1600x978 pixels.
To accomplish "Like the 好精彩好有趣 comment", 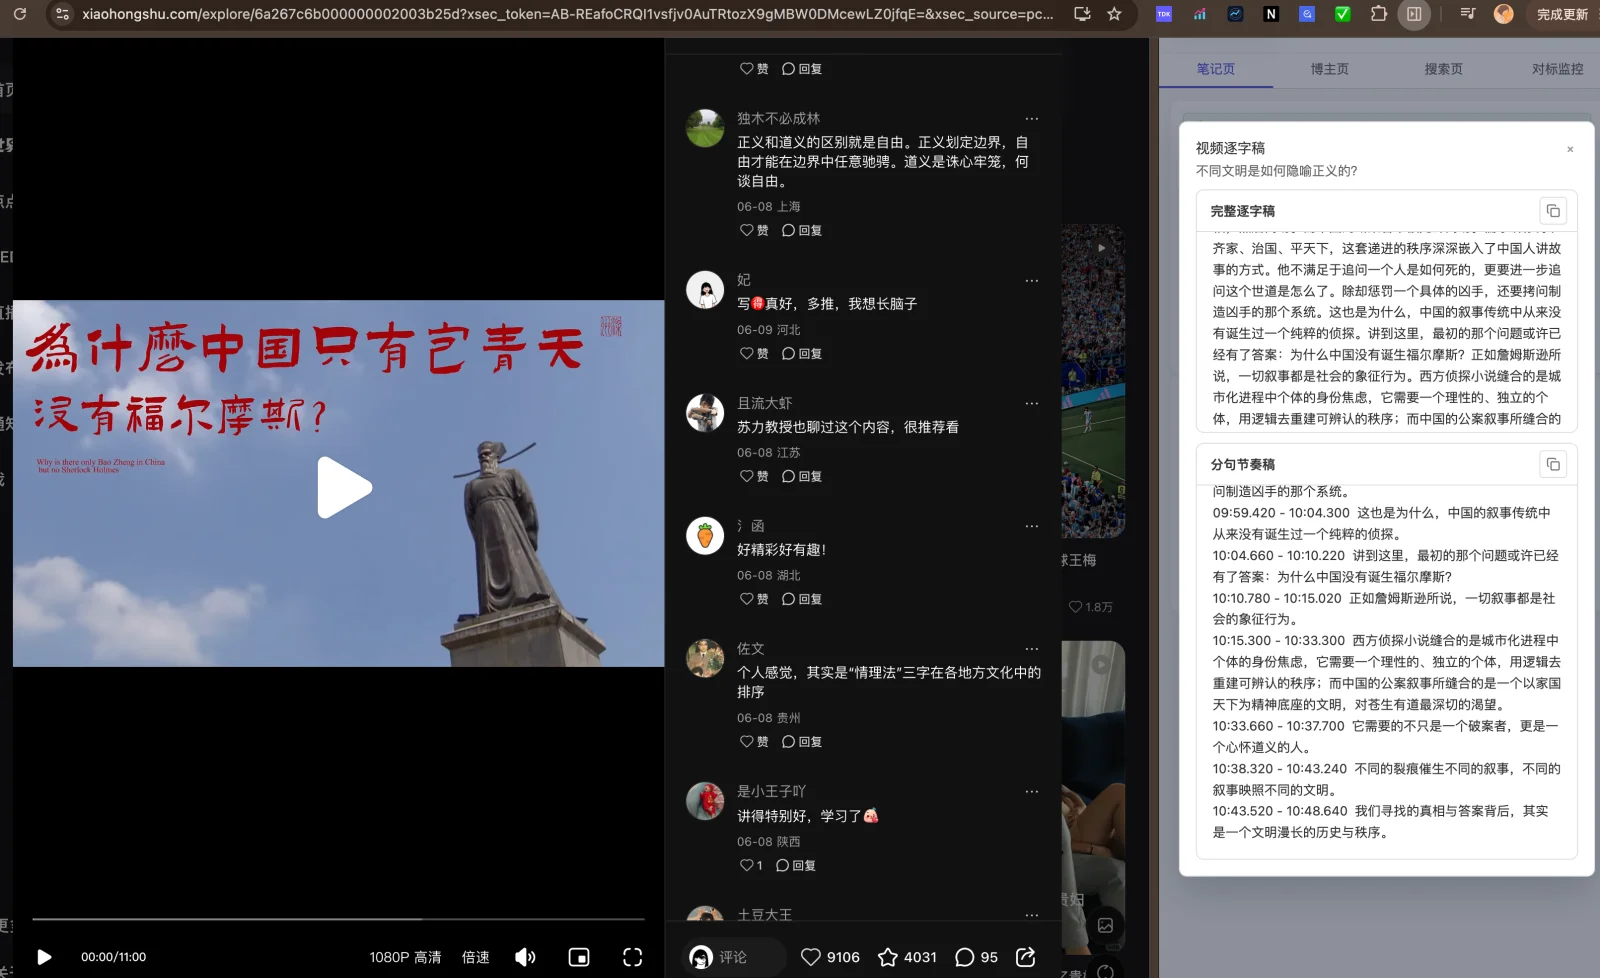I will (x=754, y=599).
